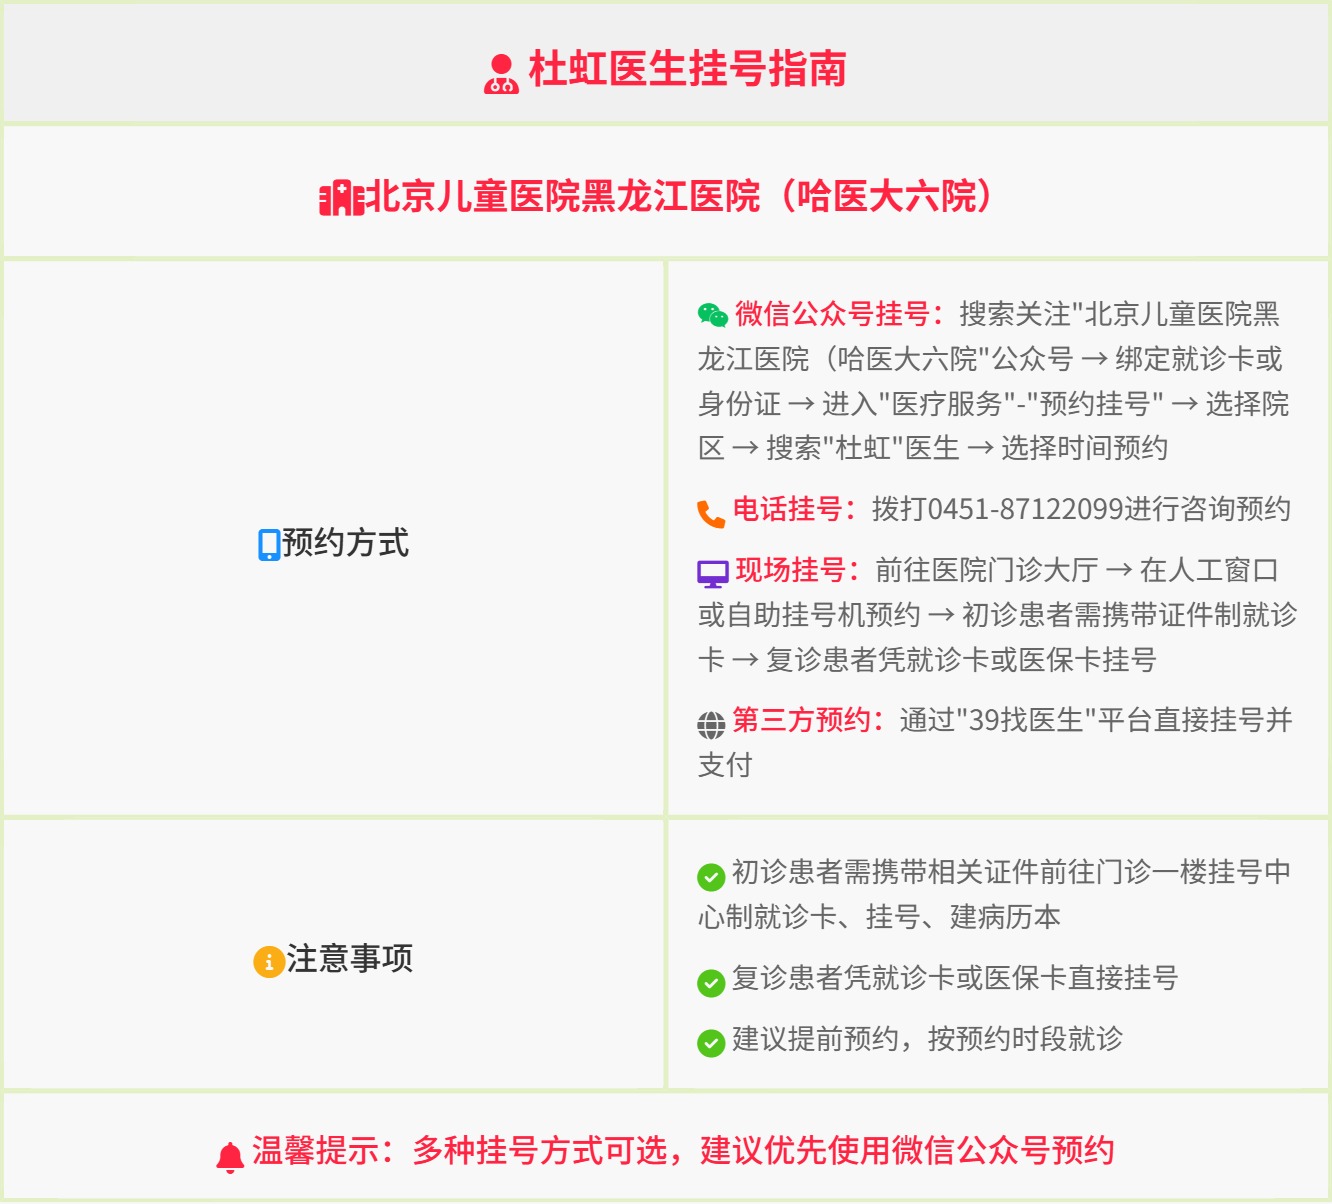1332x1204 pixels.
Task: Select the title 杜虹医生挂号指南
Action: (688, 70)
